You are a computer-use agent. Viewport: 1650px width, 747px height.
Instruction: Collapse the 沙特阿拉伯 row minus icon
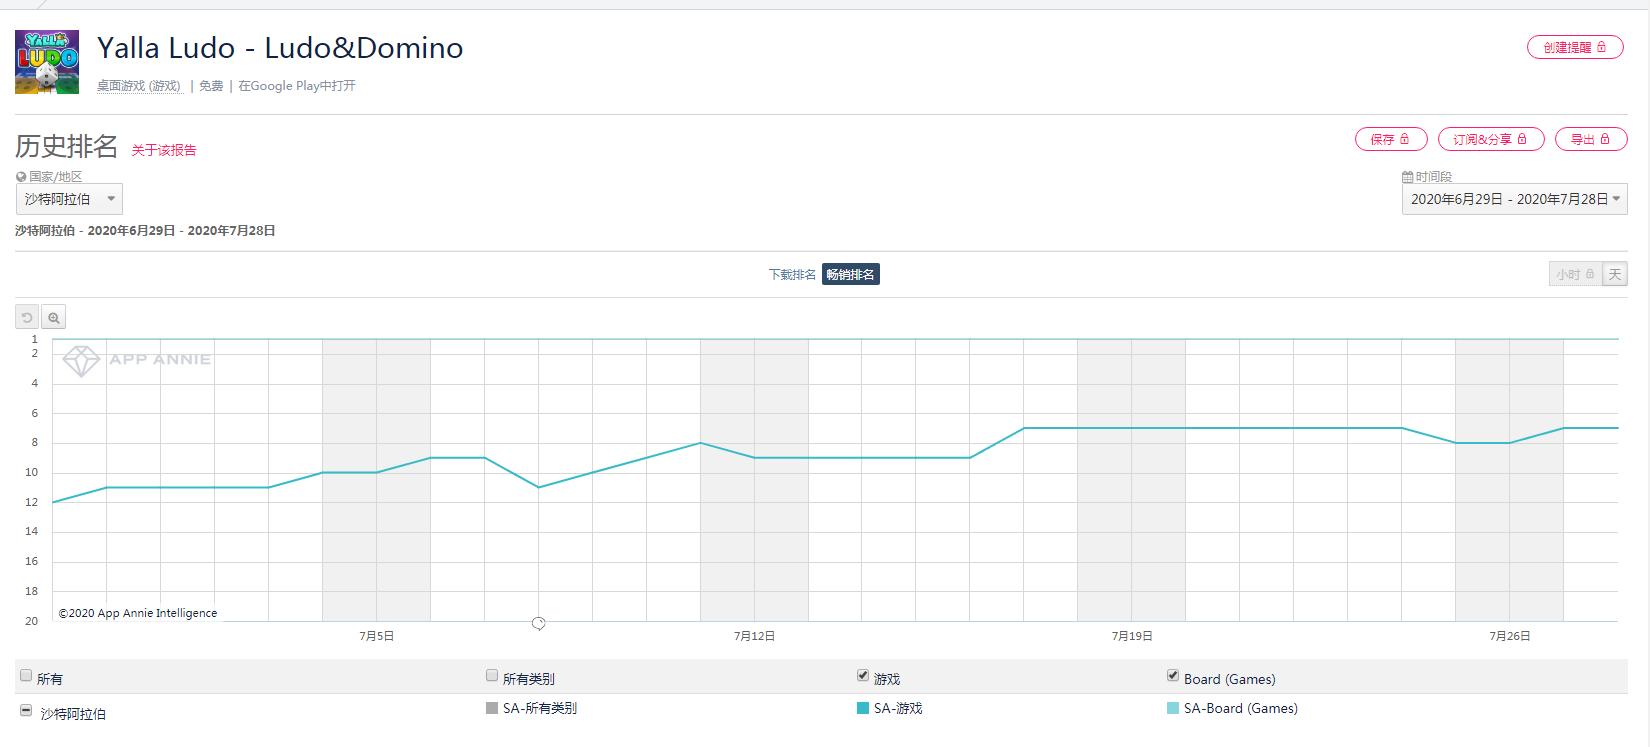coord(26,711)
